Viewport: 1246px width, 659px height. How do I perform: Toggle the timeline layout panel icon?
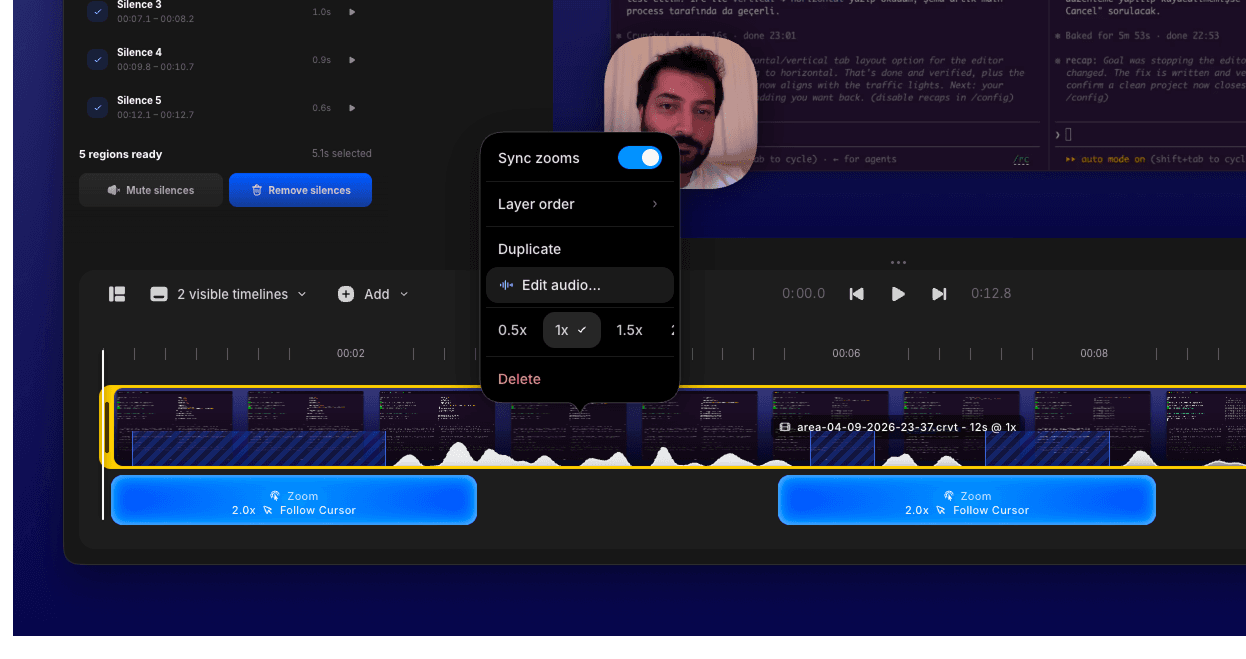point(117,294)
